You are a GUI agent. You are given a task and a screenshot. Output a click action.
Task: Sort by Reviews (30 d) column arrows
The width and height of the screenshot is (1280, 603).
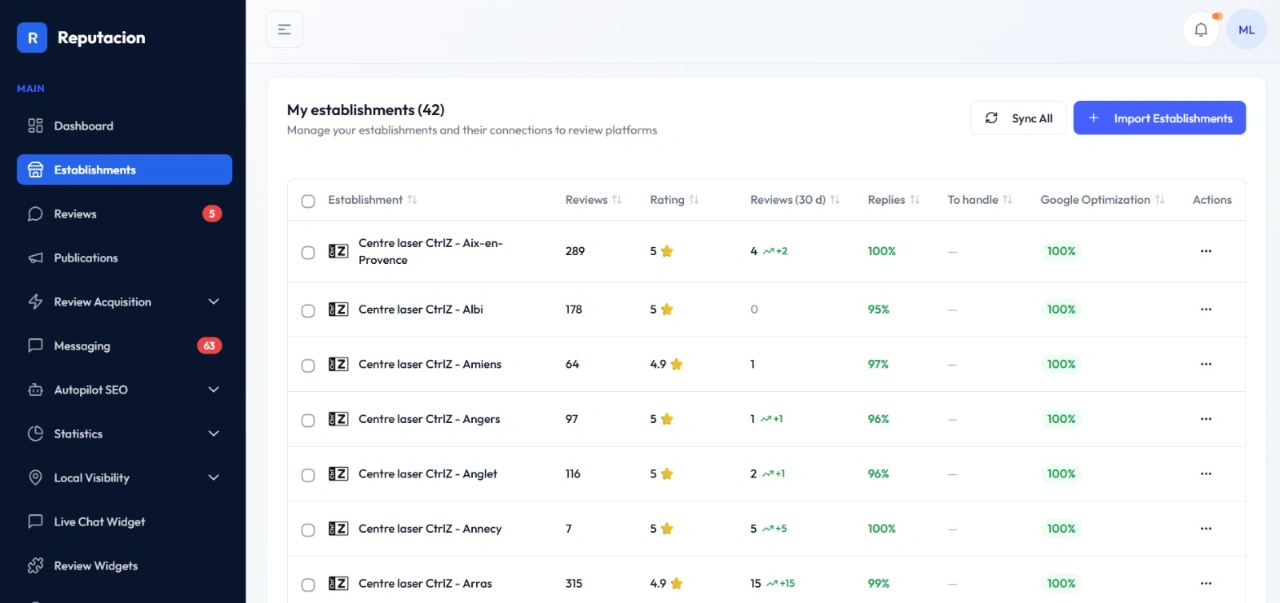(835, 200)
